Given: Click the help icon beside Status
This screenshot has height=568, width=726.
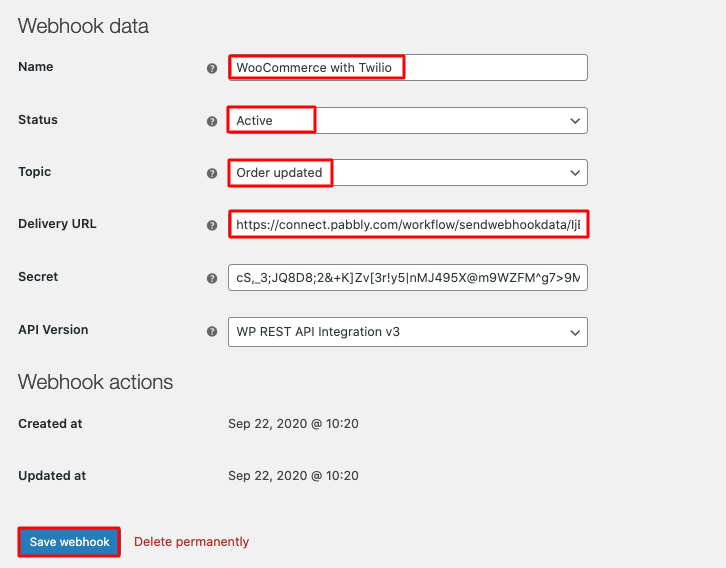Looking at the screenshot, I should pos(212,121).
